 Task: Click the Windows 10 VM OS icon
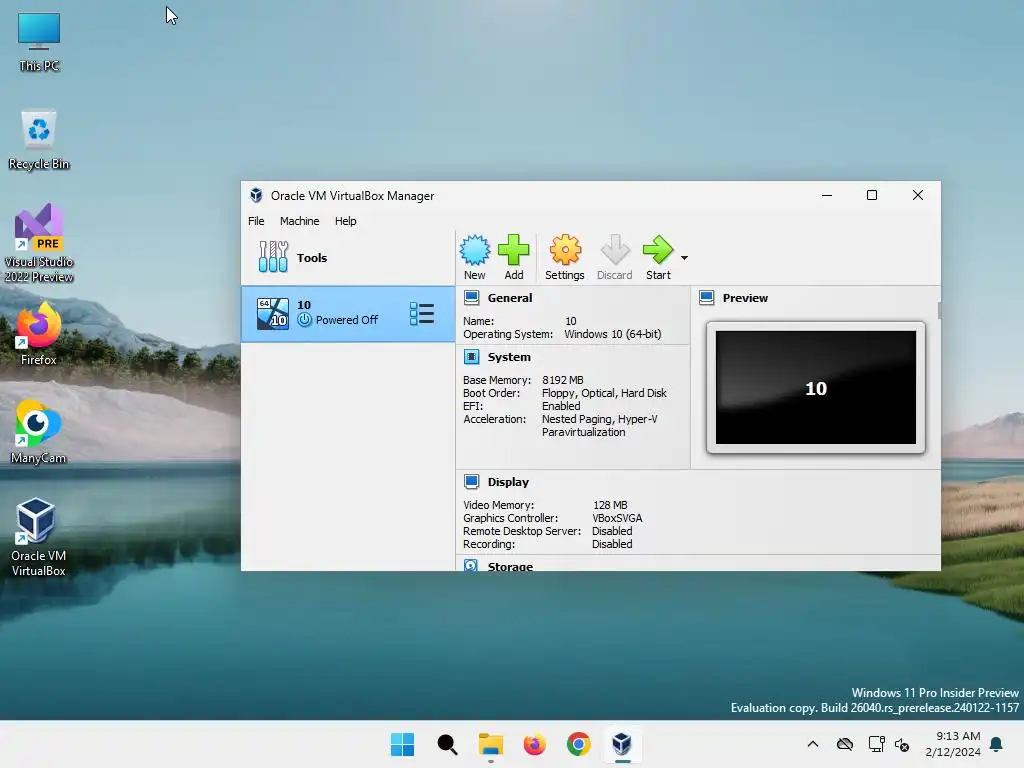click(x=272, y=313)
